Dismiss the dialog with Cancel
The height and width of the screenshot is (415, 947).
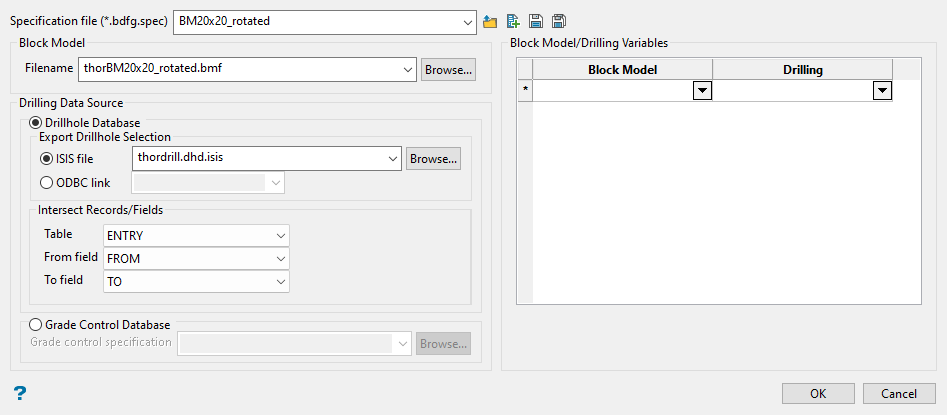899,394
